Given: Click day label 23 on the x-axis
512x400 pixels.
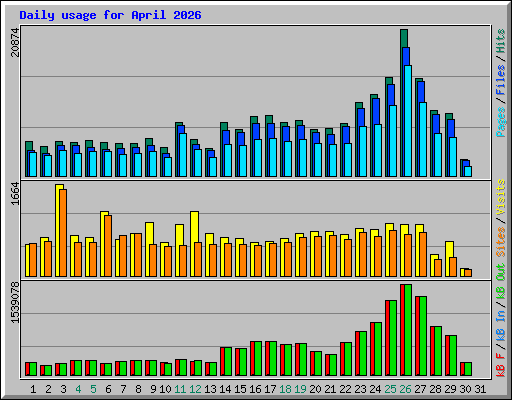Looking at the screenshot, I should (360, 389).
